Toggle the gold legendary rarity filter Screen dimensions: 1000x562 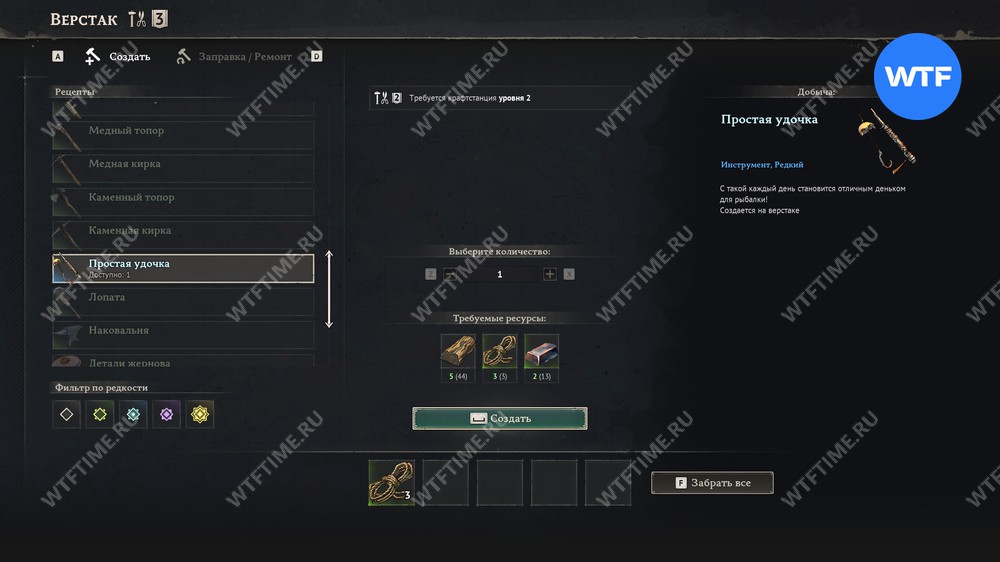tap(200, 415)
